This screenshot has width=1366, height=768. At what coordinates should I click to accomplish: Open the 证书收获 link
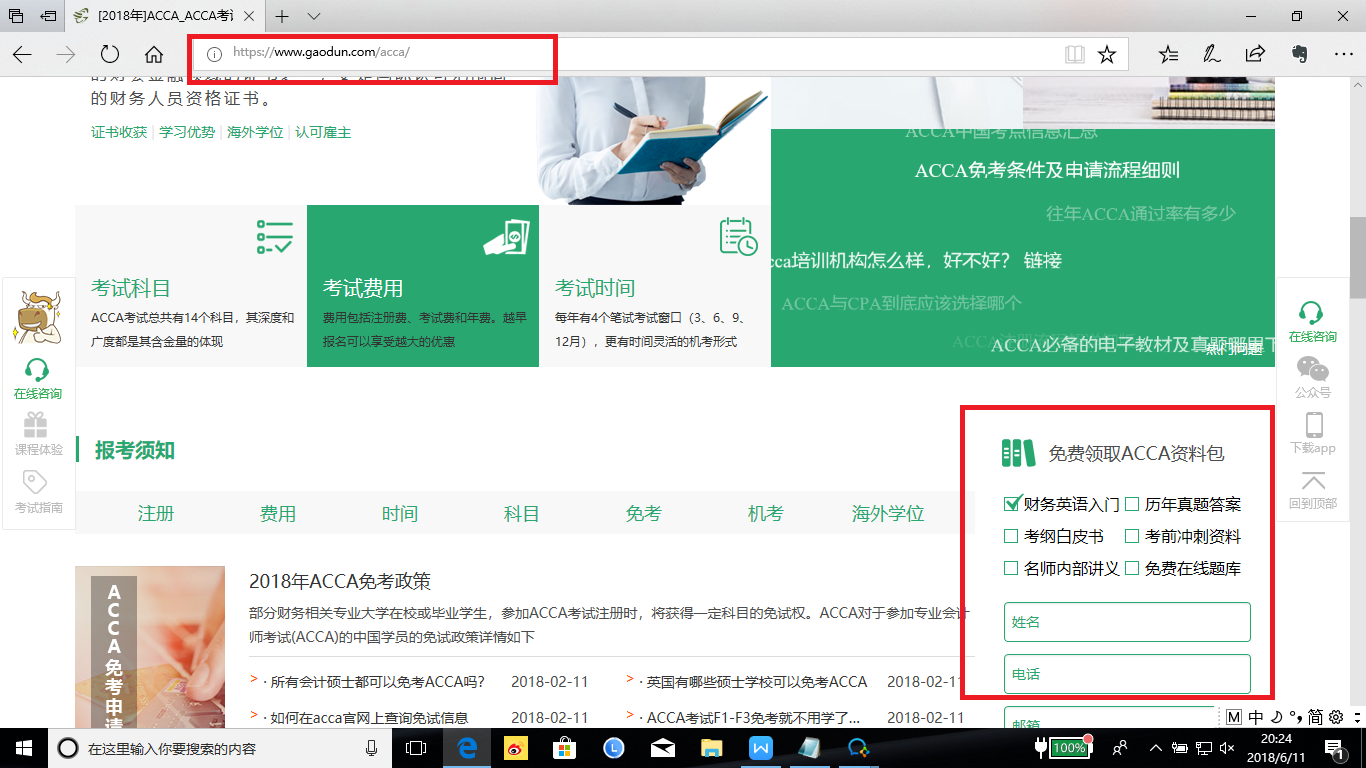click(119, 132)
